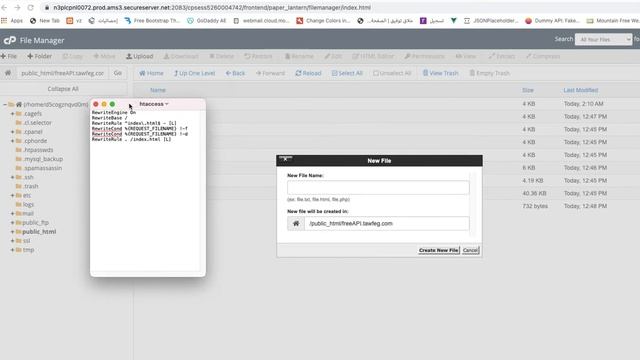
Task: Click the Restore toolbar item
Action: click(258, 56)
